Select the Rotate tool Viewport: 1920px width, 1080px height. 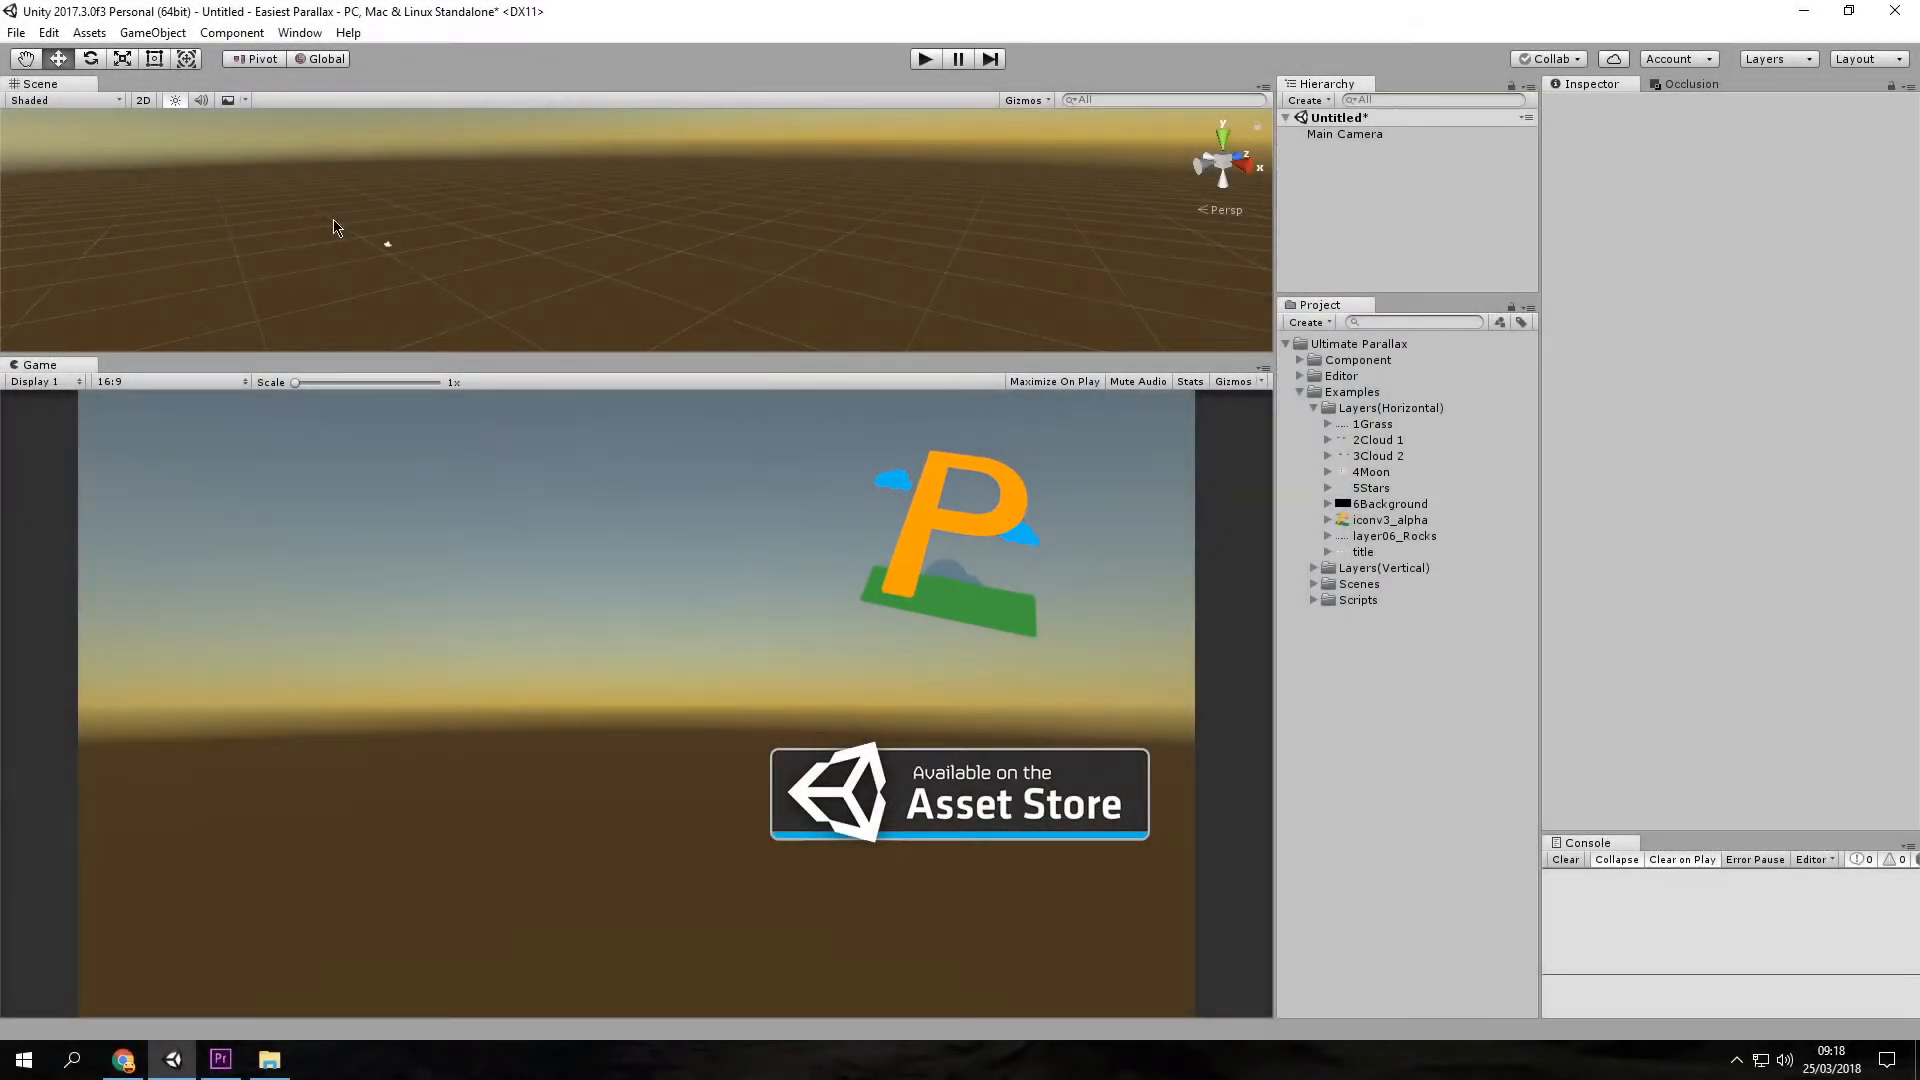pos(90,59)
